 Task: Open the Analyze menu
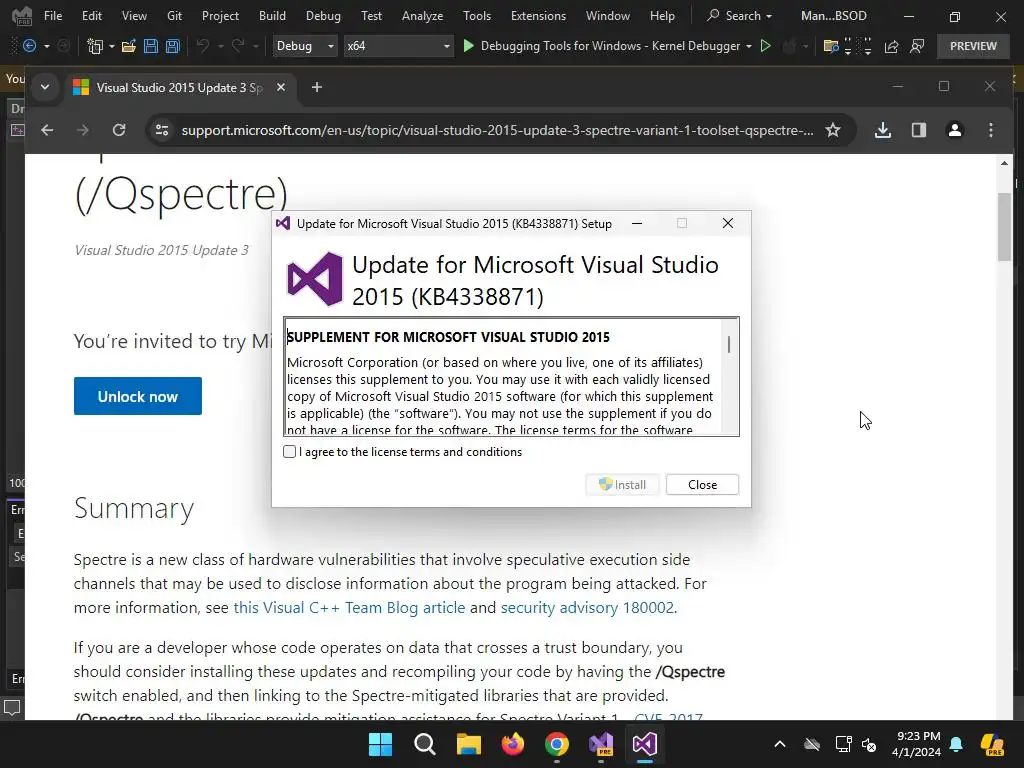(x=423, y=16)
